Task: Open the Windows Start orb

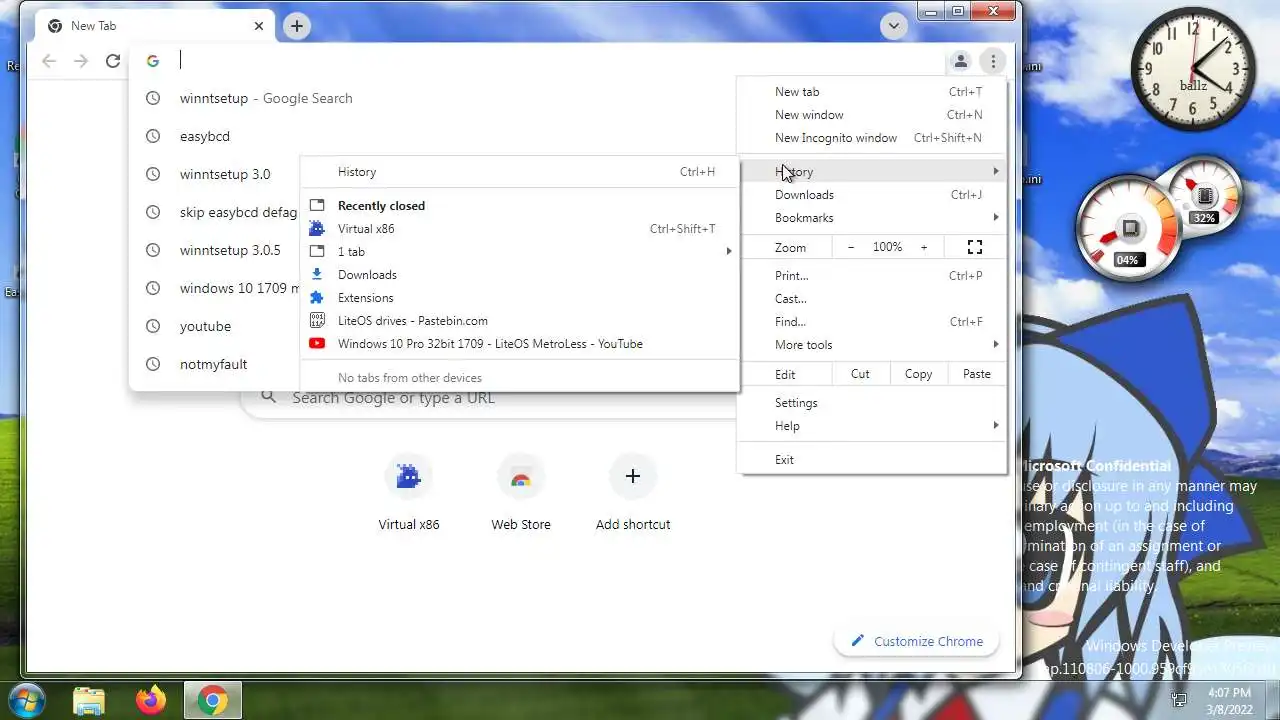Action: (x=28, y=700)
